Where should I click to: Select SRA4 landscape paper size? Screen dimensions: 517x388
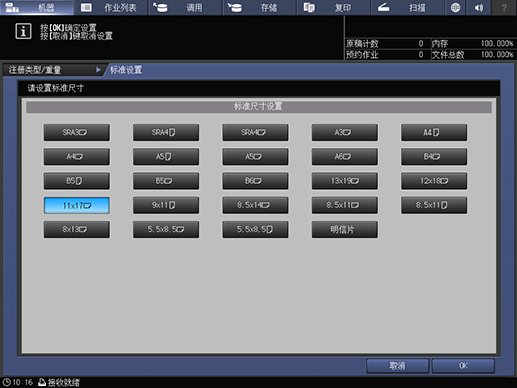tap(255, 133)
